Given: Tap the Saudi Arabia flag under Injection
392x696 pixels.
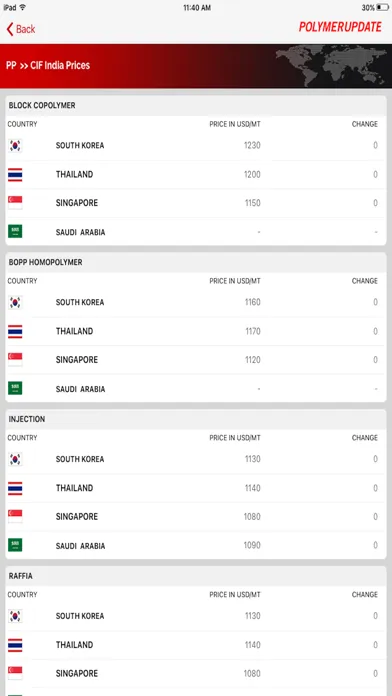Looking at the screenshot, I should click(15, 545).
